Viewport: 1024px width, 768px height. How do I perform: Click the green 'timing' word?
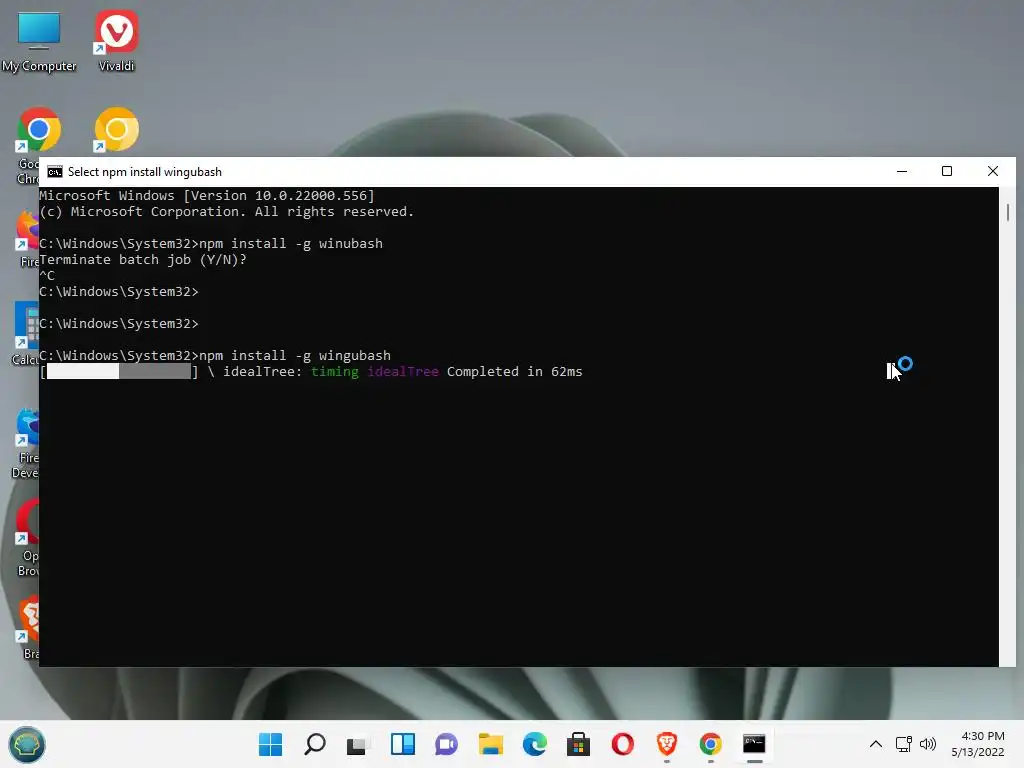[334, 372]
